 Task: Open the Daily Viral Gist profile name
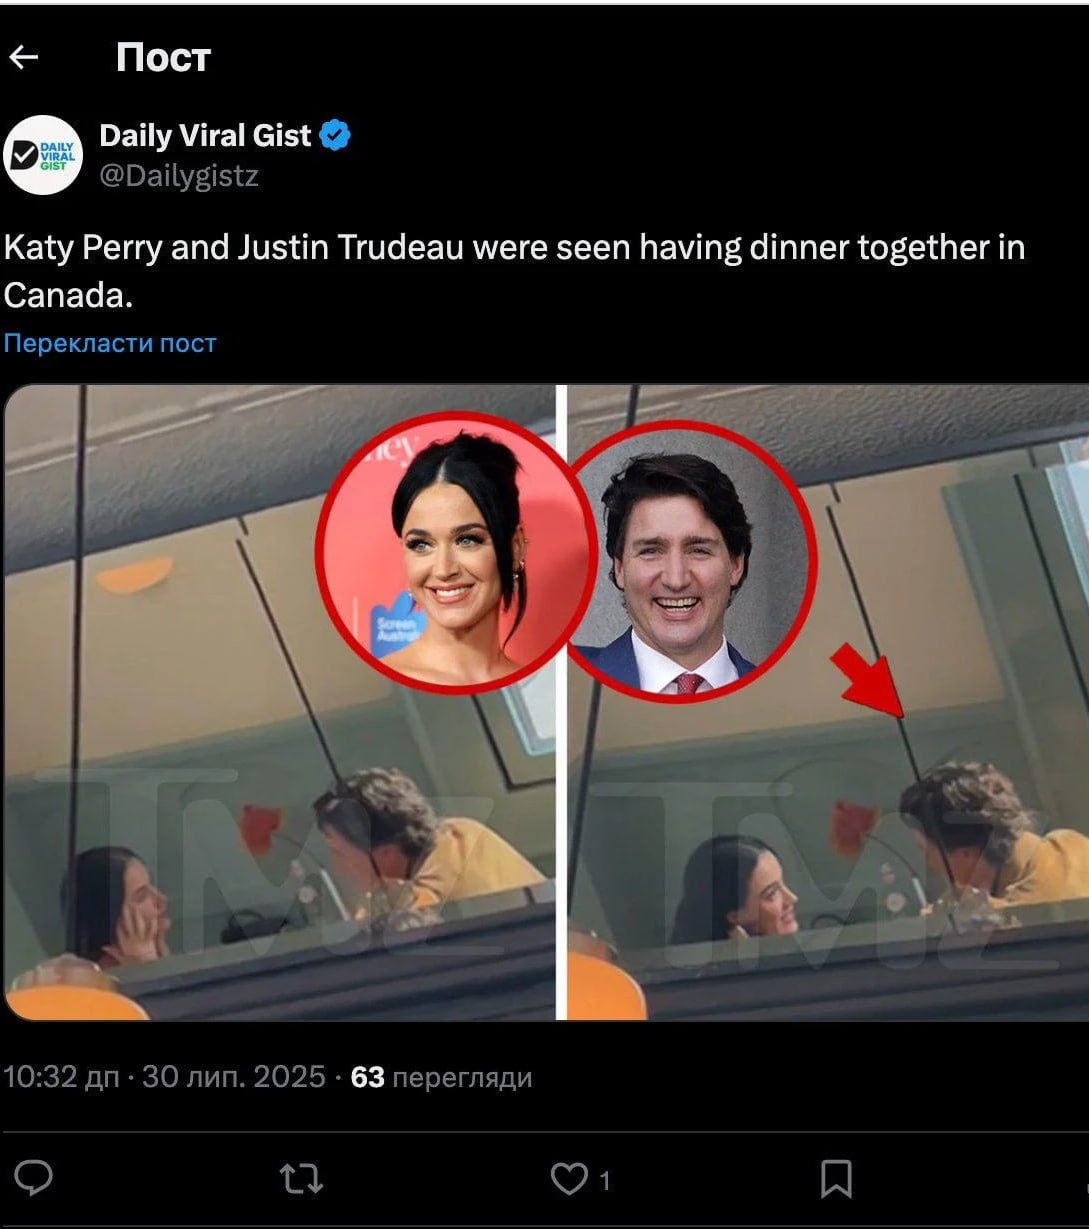tap(205, 135)
